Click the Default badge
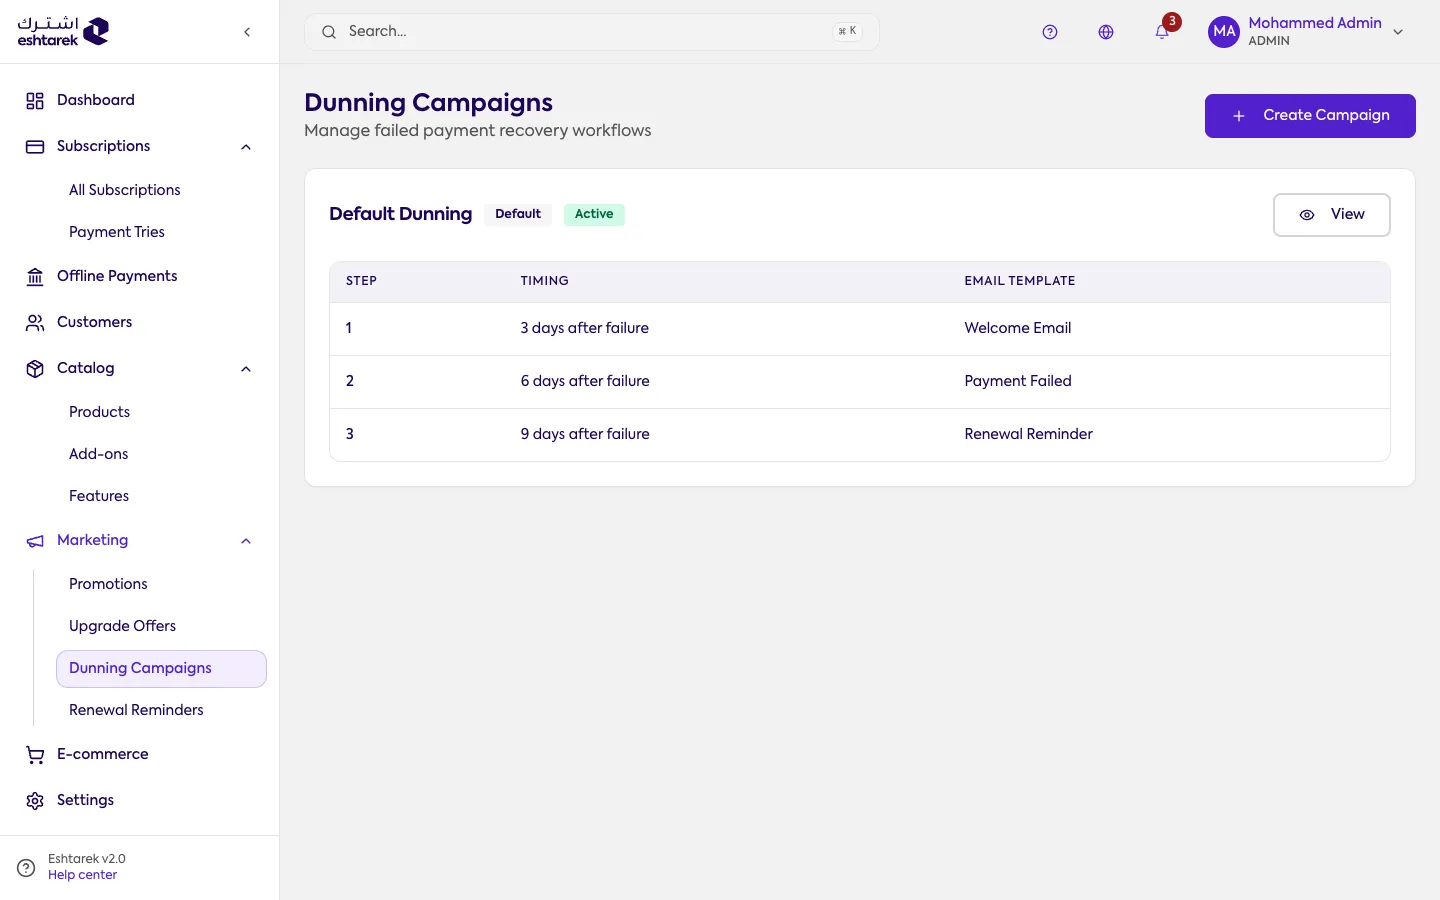Image resolution: width=1440 pixels, height=900 pixels. coord(518,214)
